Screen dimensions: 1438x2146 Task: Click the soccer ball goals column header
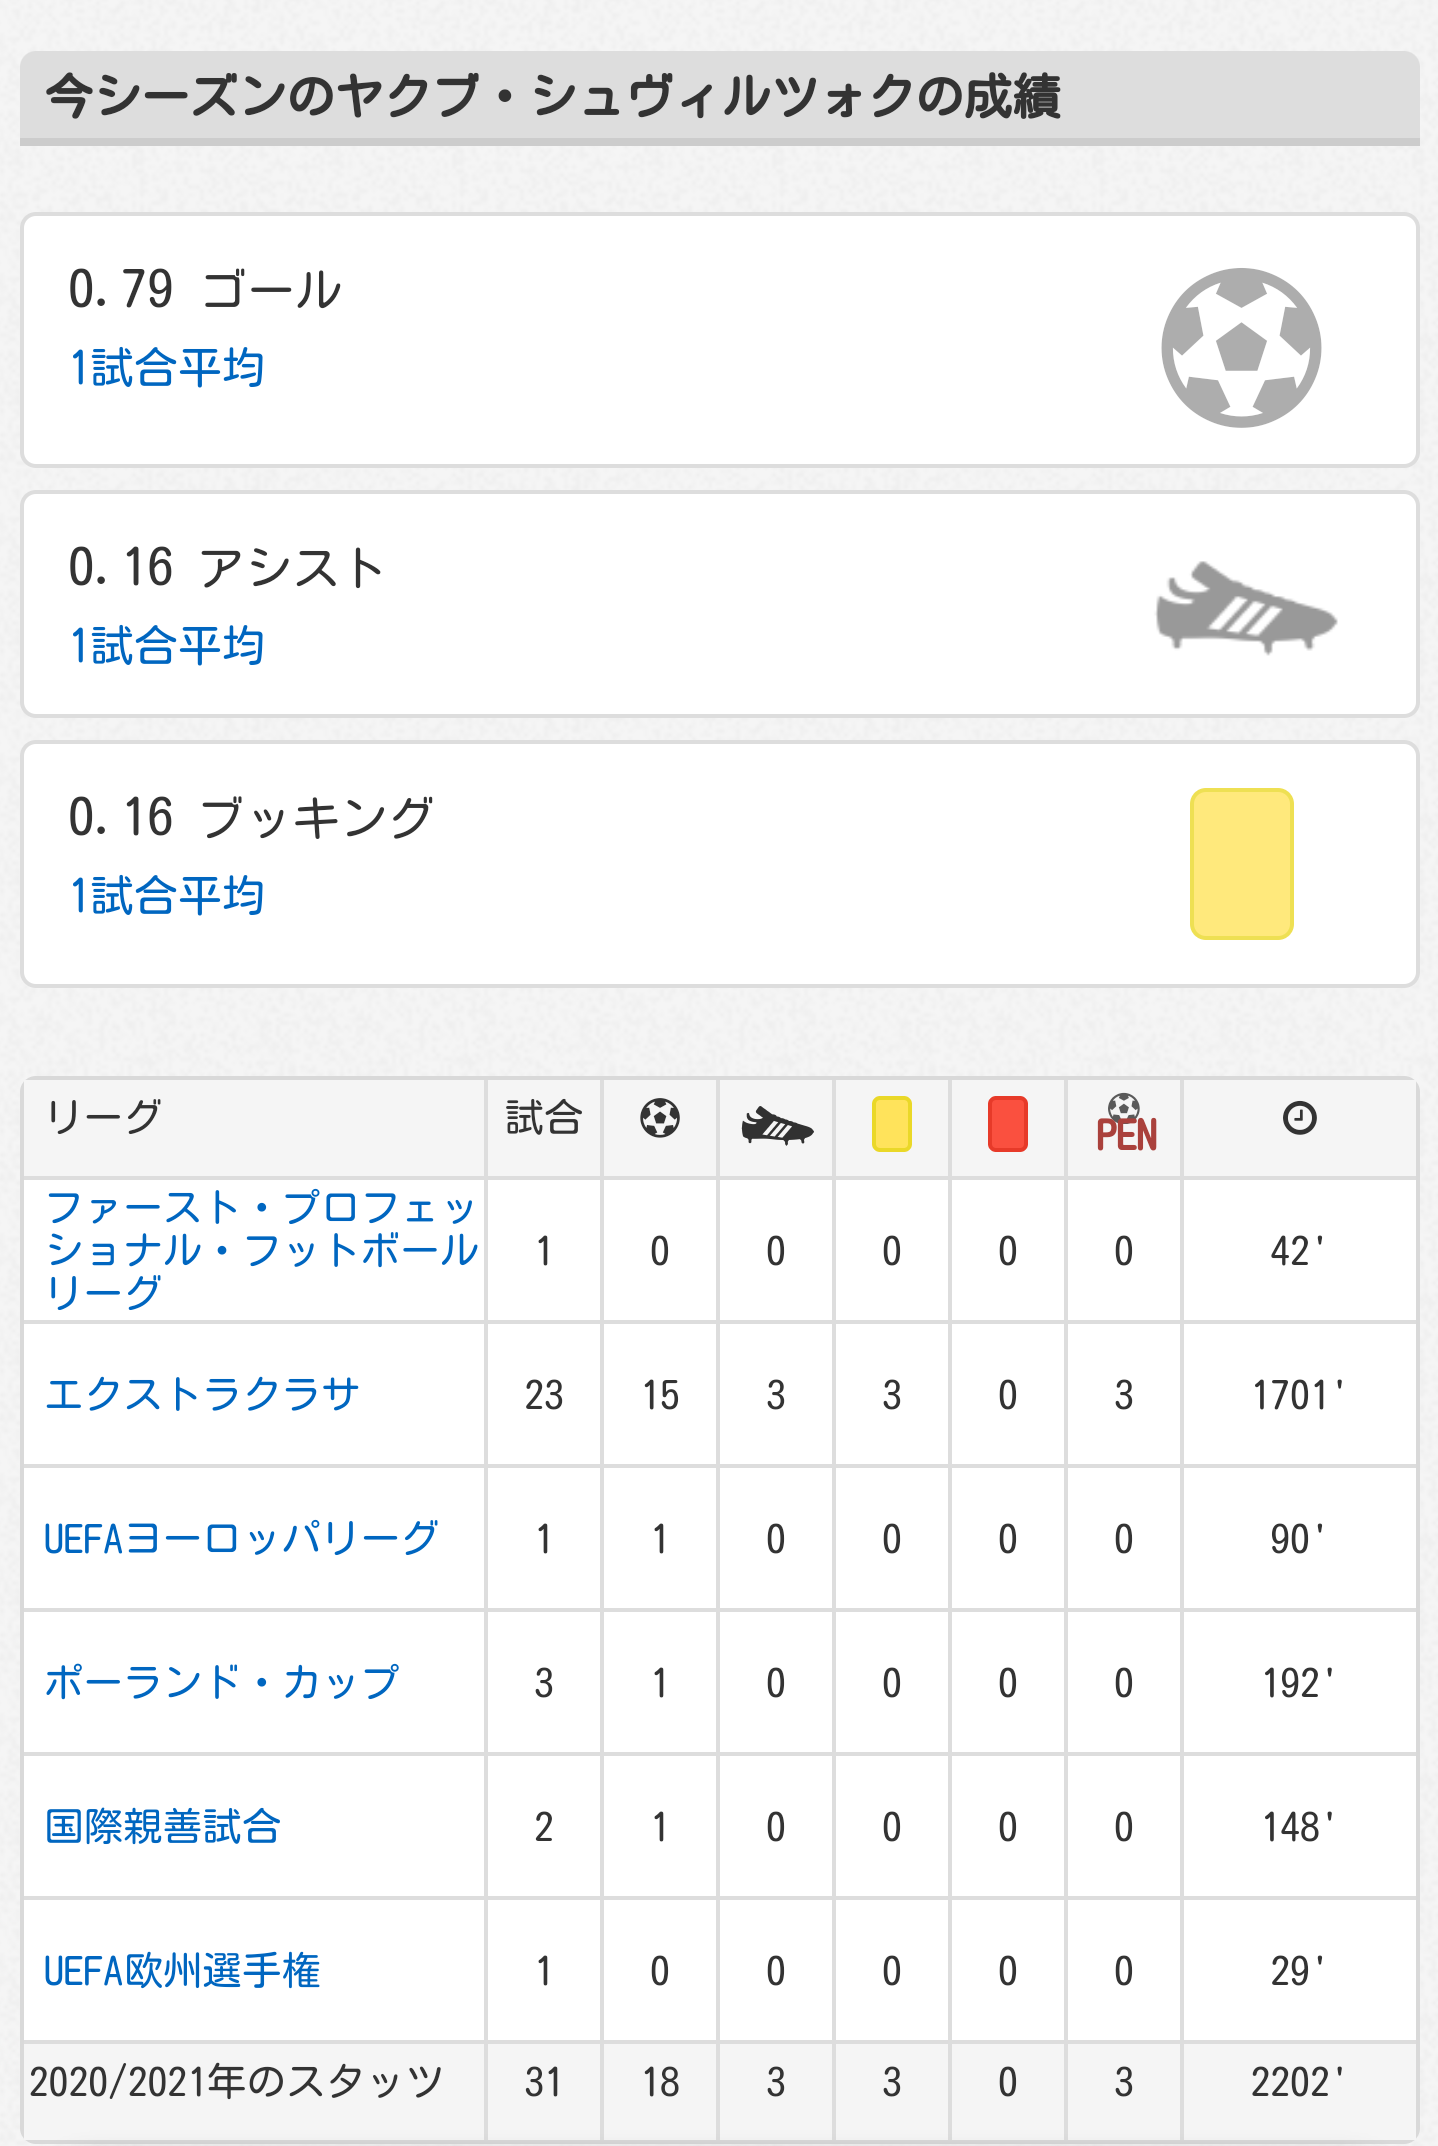[660, 1118]
